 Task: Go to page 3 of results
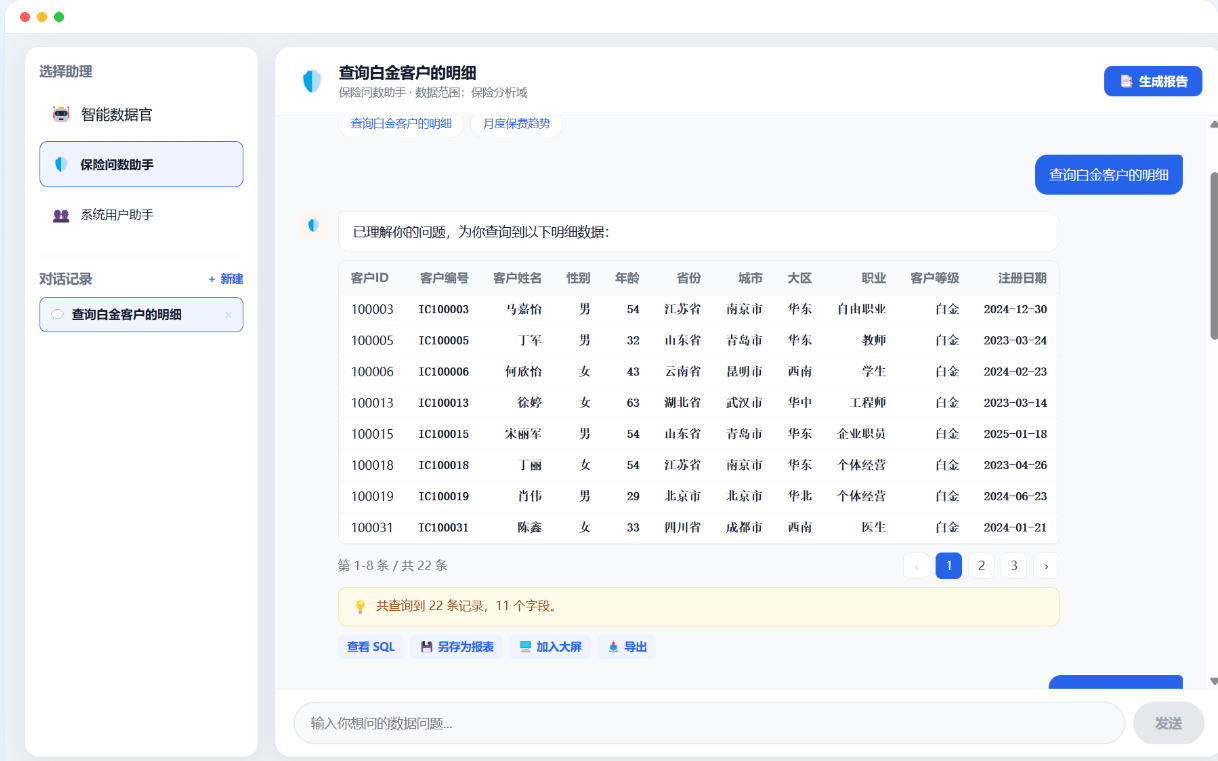point(1014,566)
